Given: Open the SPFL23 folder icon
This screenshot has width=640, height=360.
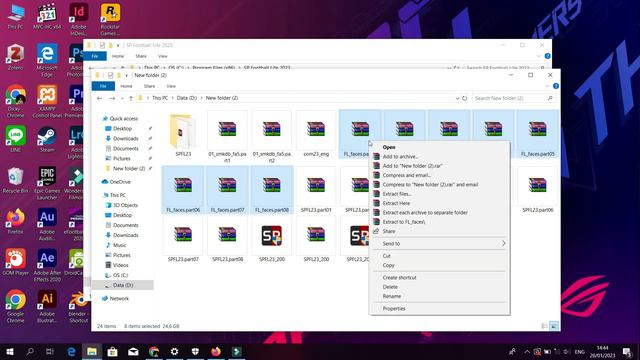Looking at the screenshot, I should pos(182,131).
